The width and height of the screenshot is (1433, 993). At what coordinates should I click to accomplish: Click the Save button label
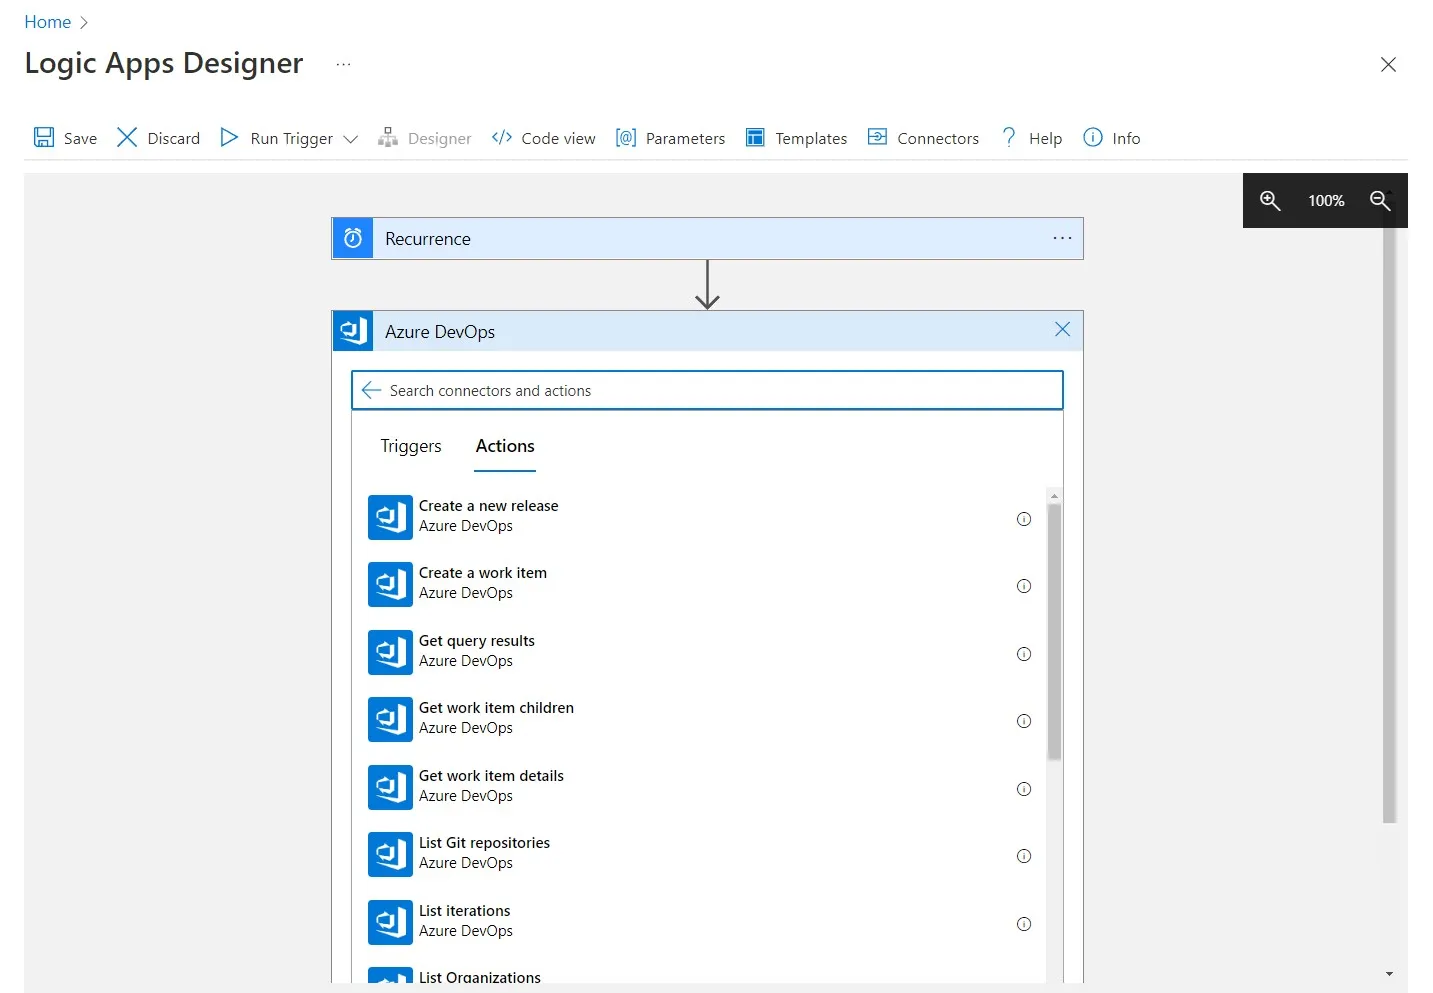[80, 139]
